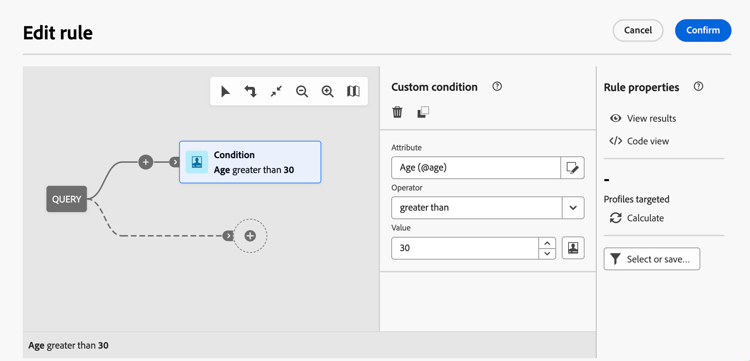Calculate profiles targeted
Screen dimensions: 750x361
(x=645, y=218)
